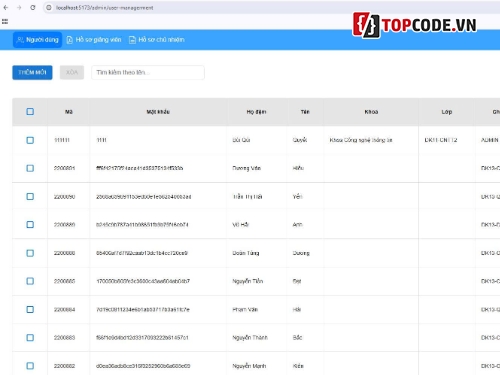Click the document icon beside Hồ sơ giảng viên
This screenshot has height=375, width=500.
69,40
